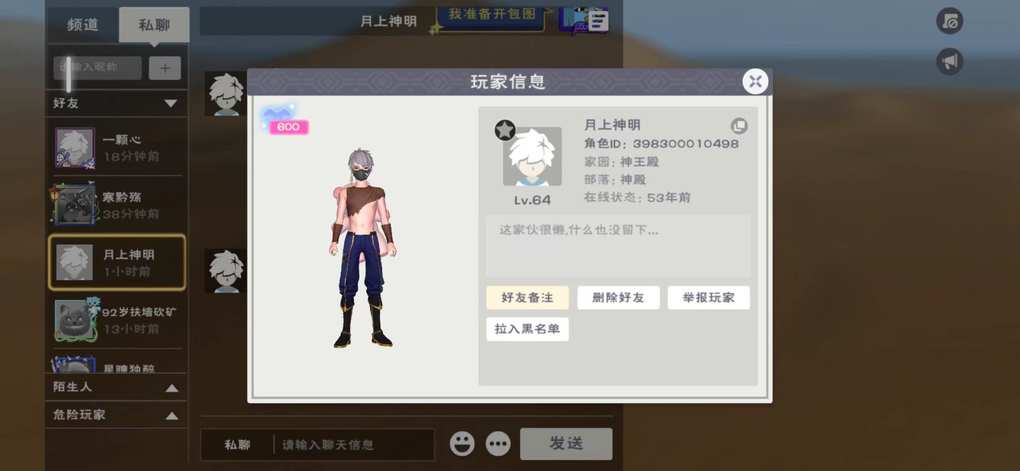1020x471 pixels.
Task: Click the chat message input field
Action: pyautogui.click(x=355, y=445)
